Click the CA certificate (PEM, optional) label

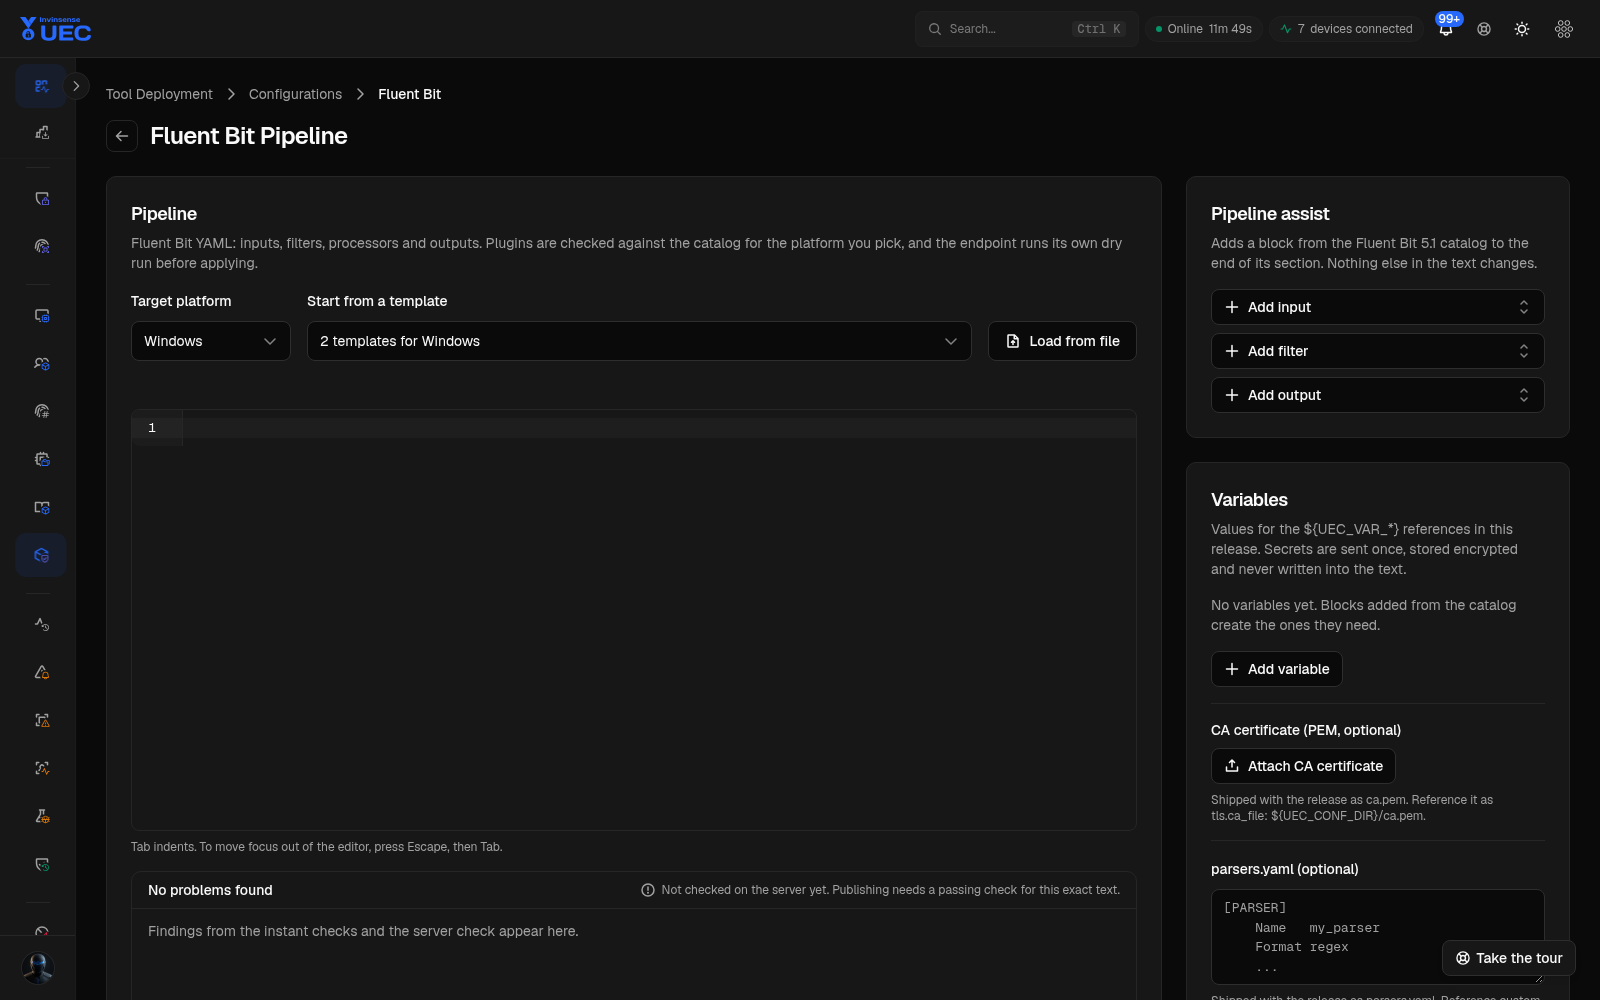[x=1306, y=730]
